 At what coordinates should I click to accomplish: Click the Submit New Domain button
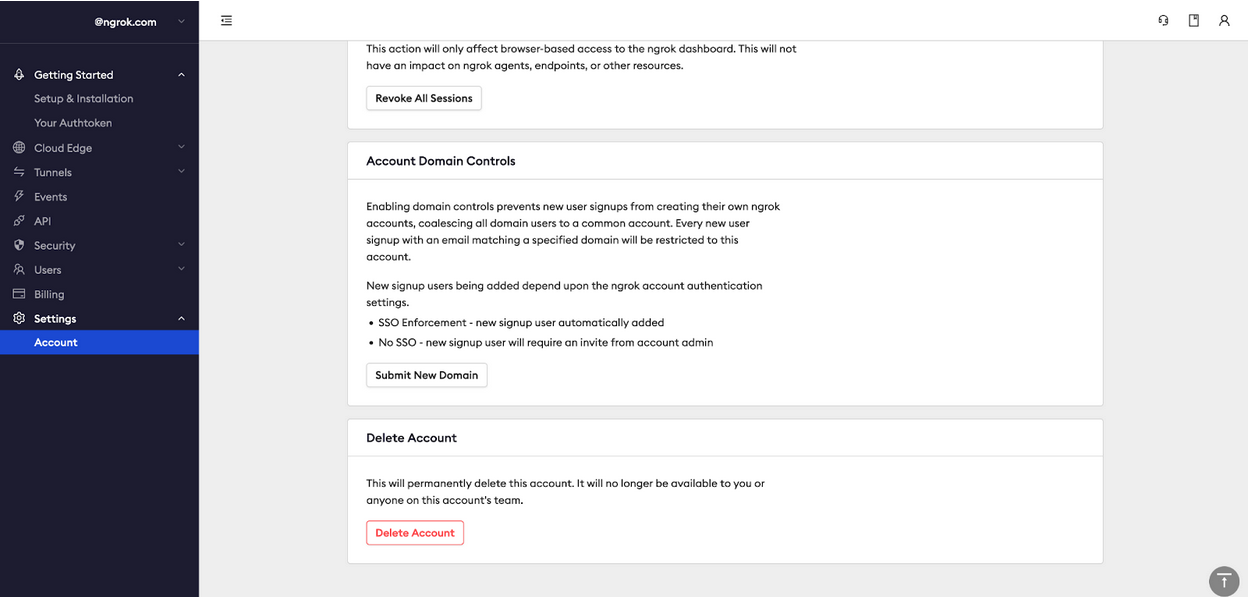(426, 375)
